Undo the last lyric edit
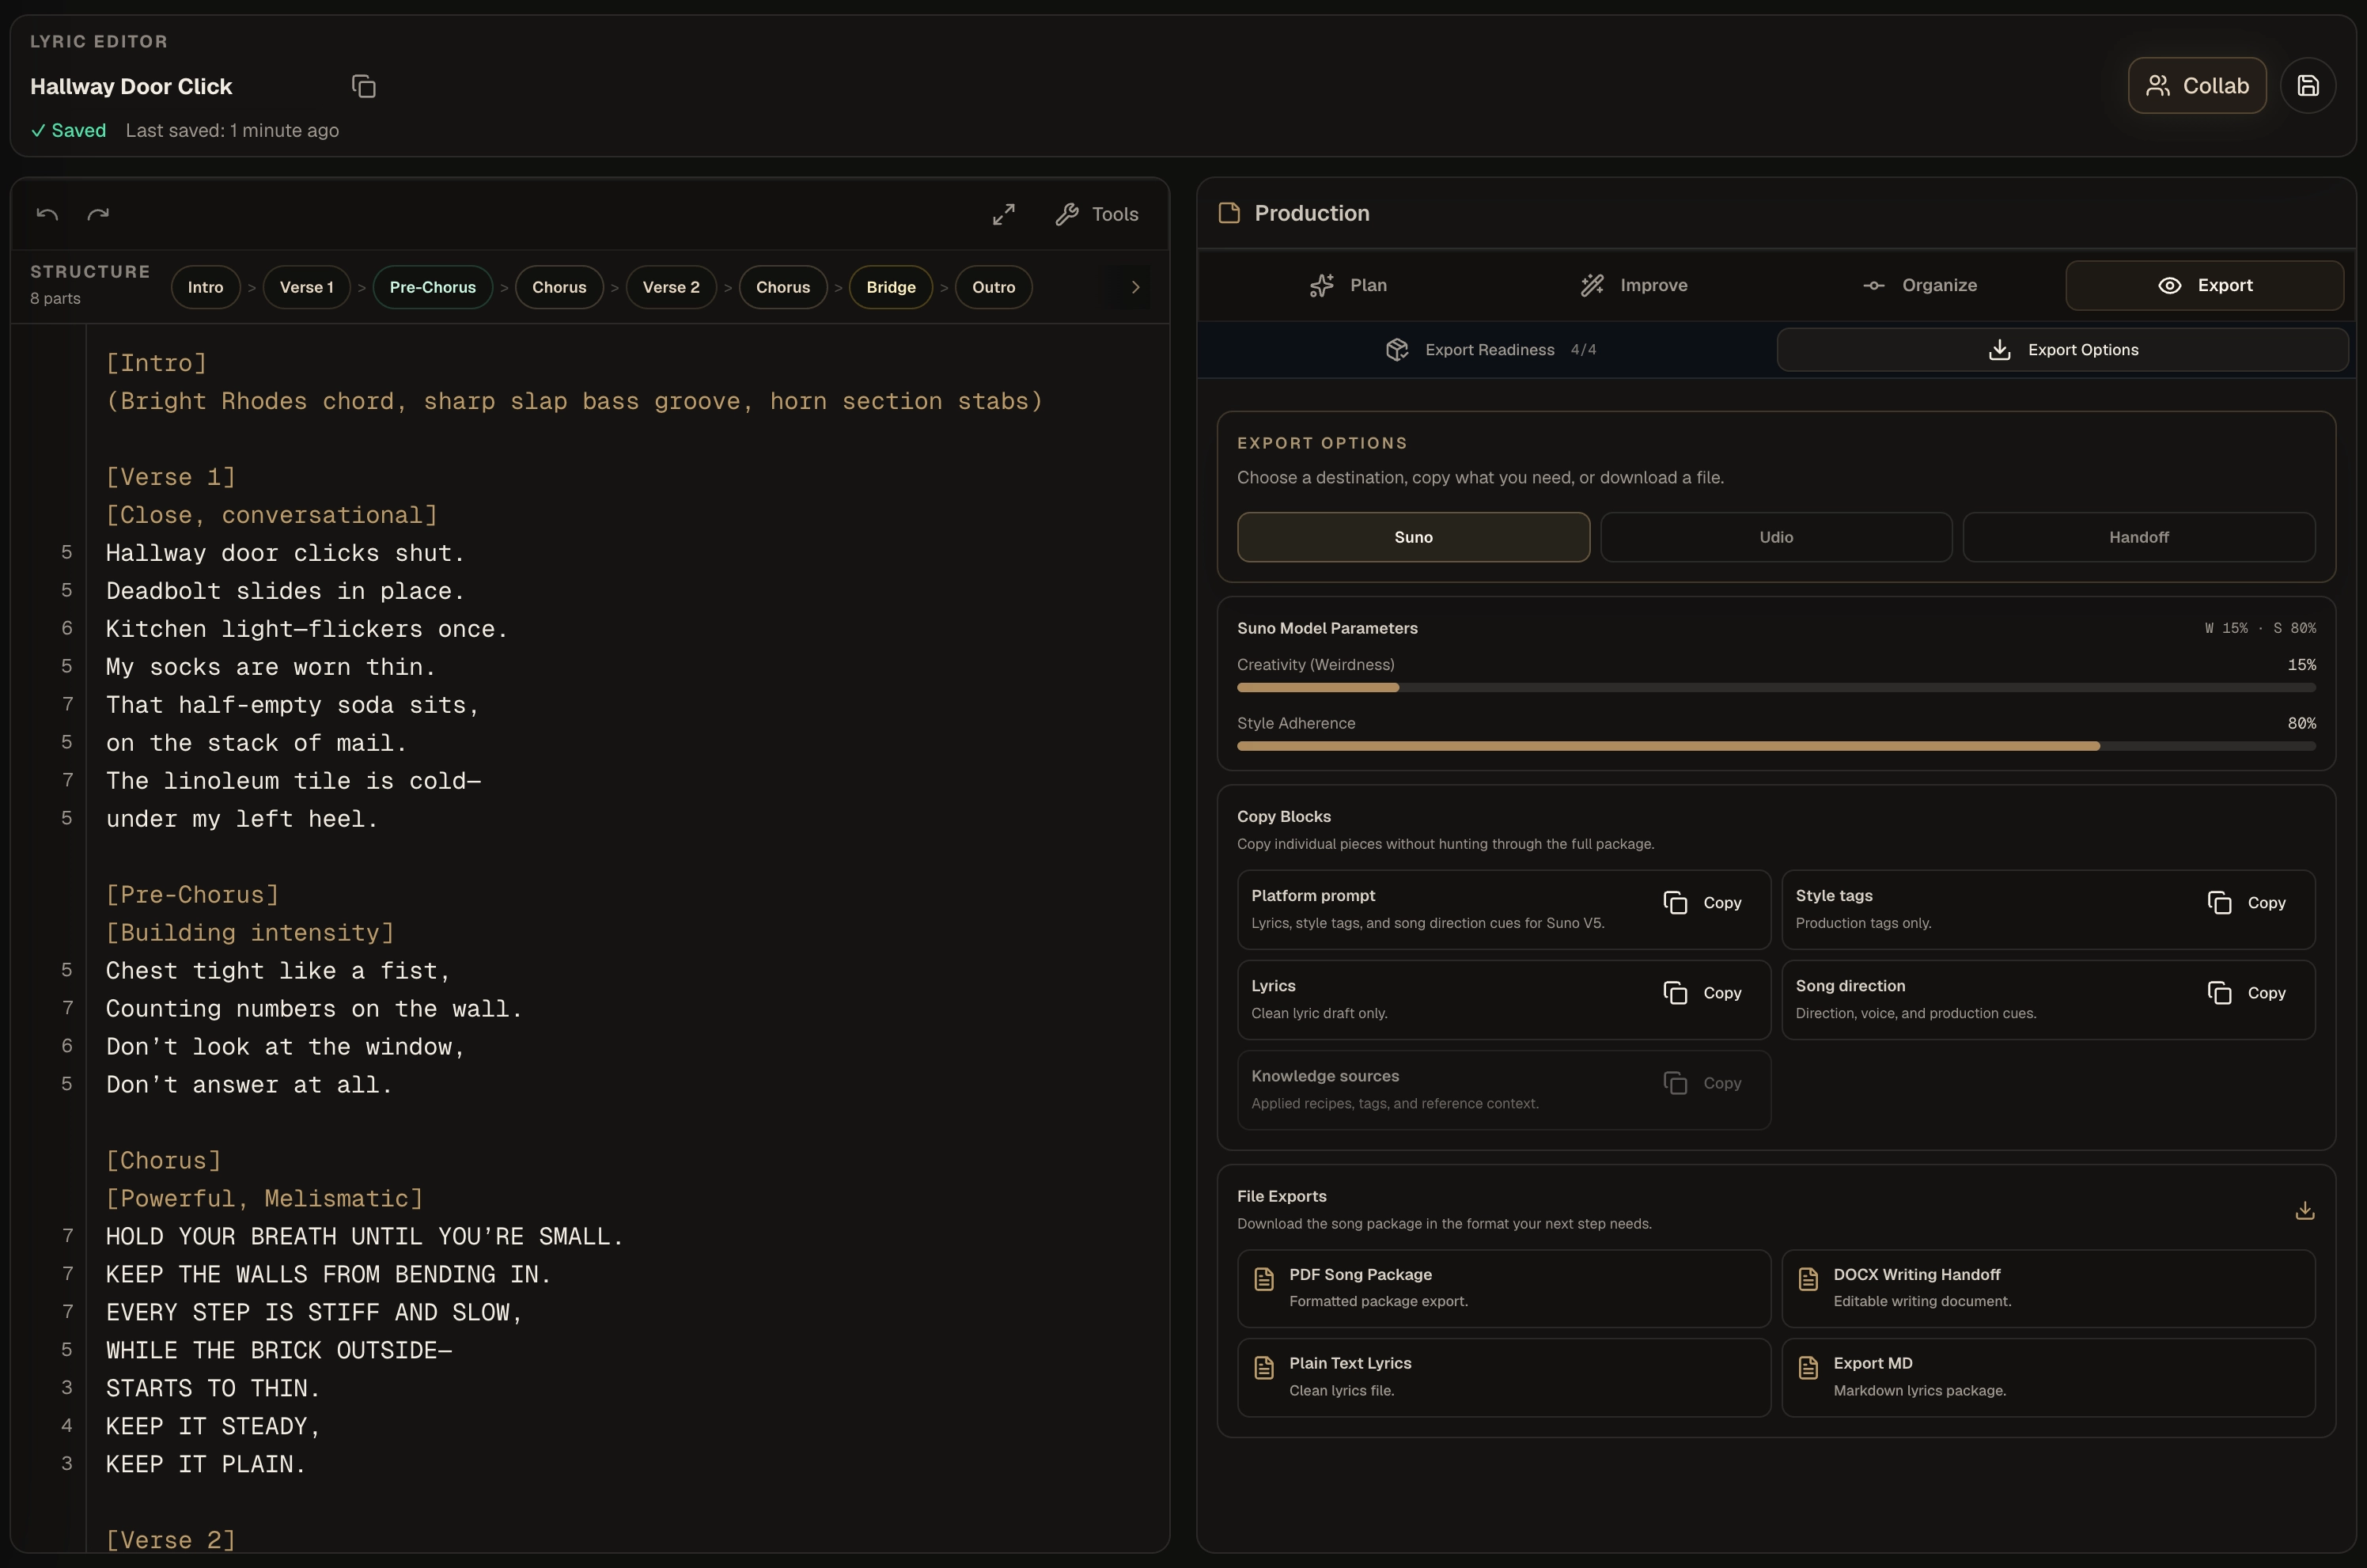The width and height of the screenshot is (2367, 1568). [47, 214]
